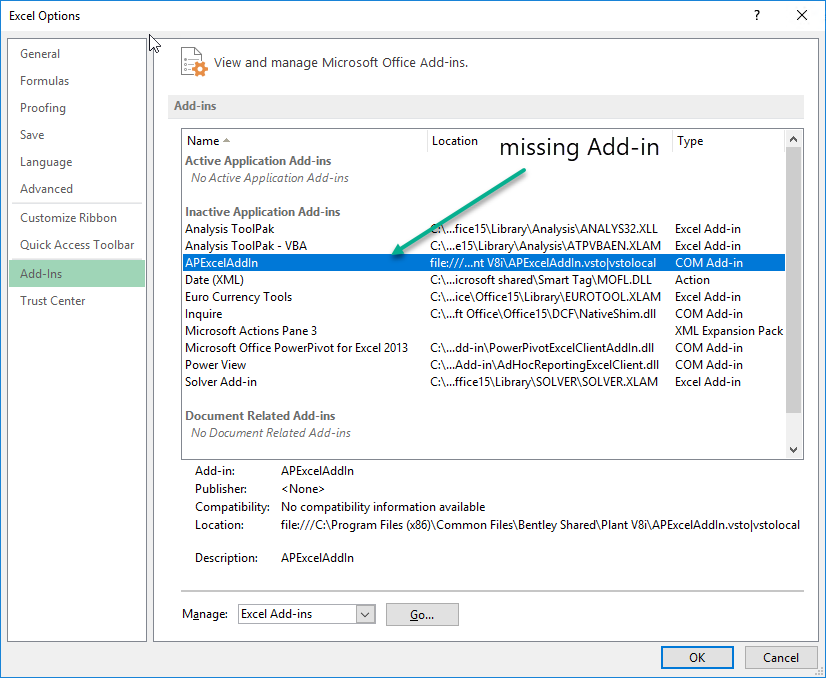826x678 pixels.
Task: Select Analysis ToolPak - VBA add-in
Action: coord(484,245)
